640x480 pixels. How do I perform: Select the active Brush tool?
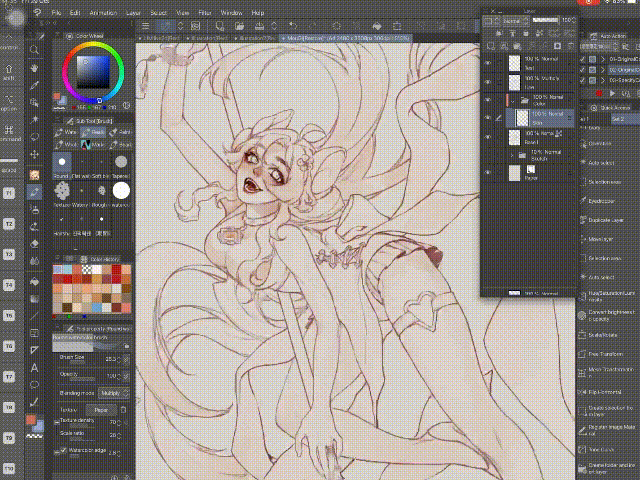[35, 192]
